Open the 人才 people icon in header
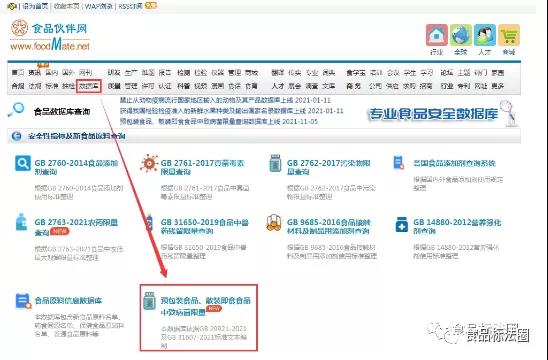 coord(485,35)
